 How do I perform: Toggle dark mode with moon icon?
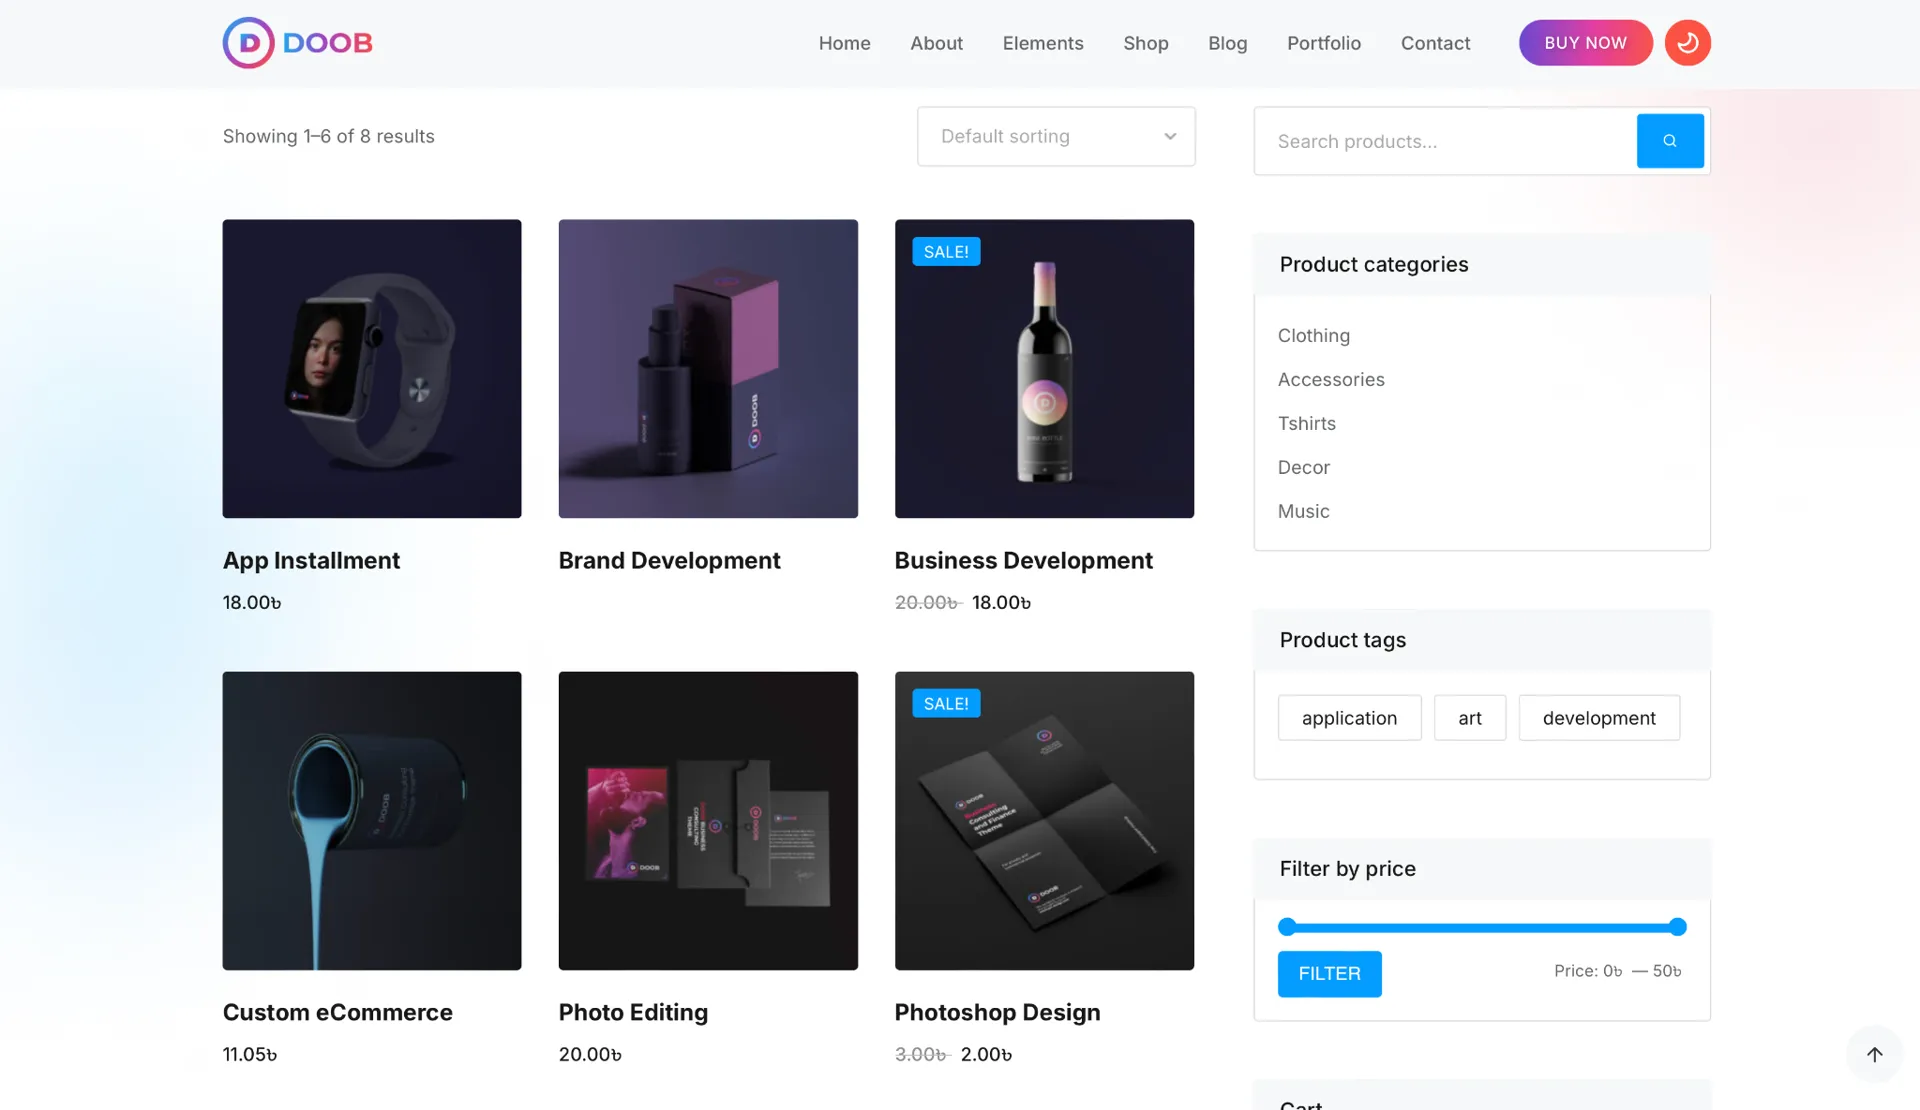tap(1687, 43)
